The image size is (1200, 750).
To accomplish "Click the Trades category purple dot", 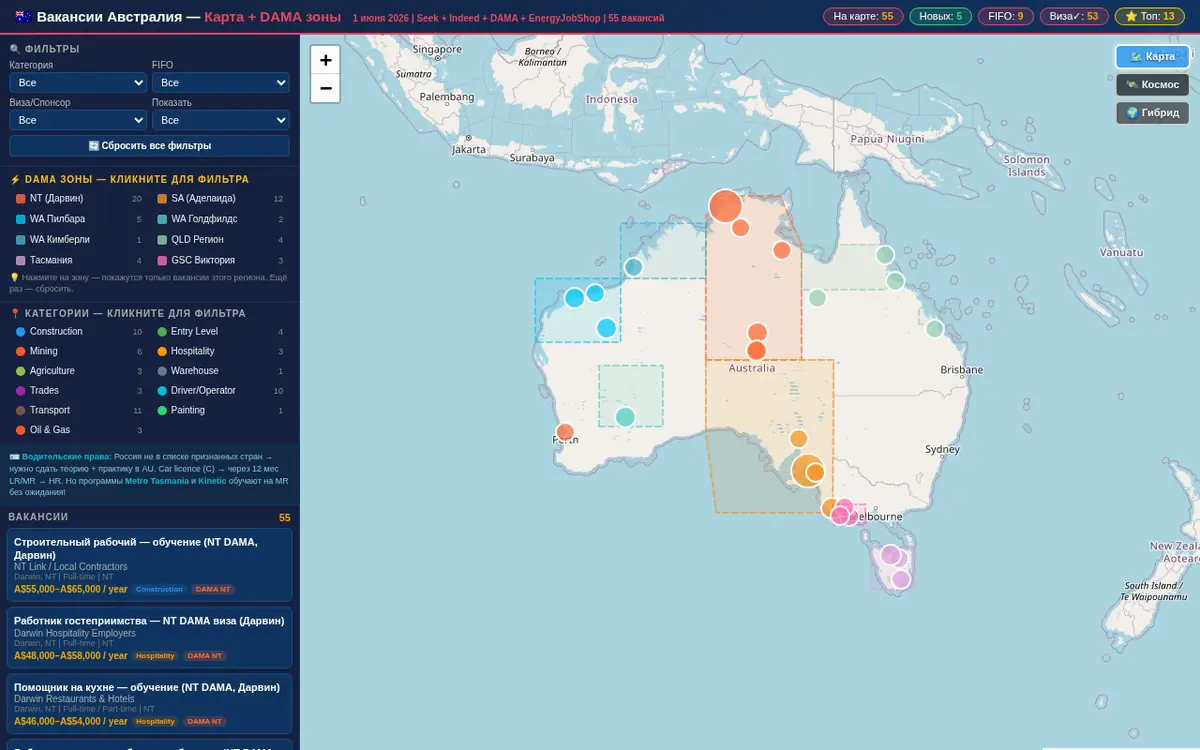I will click(x=21, y=391).
